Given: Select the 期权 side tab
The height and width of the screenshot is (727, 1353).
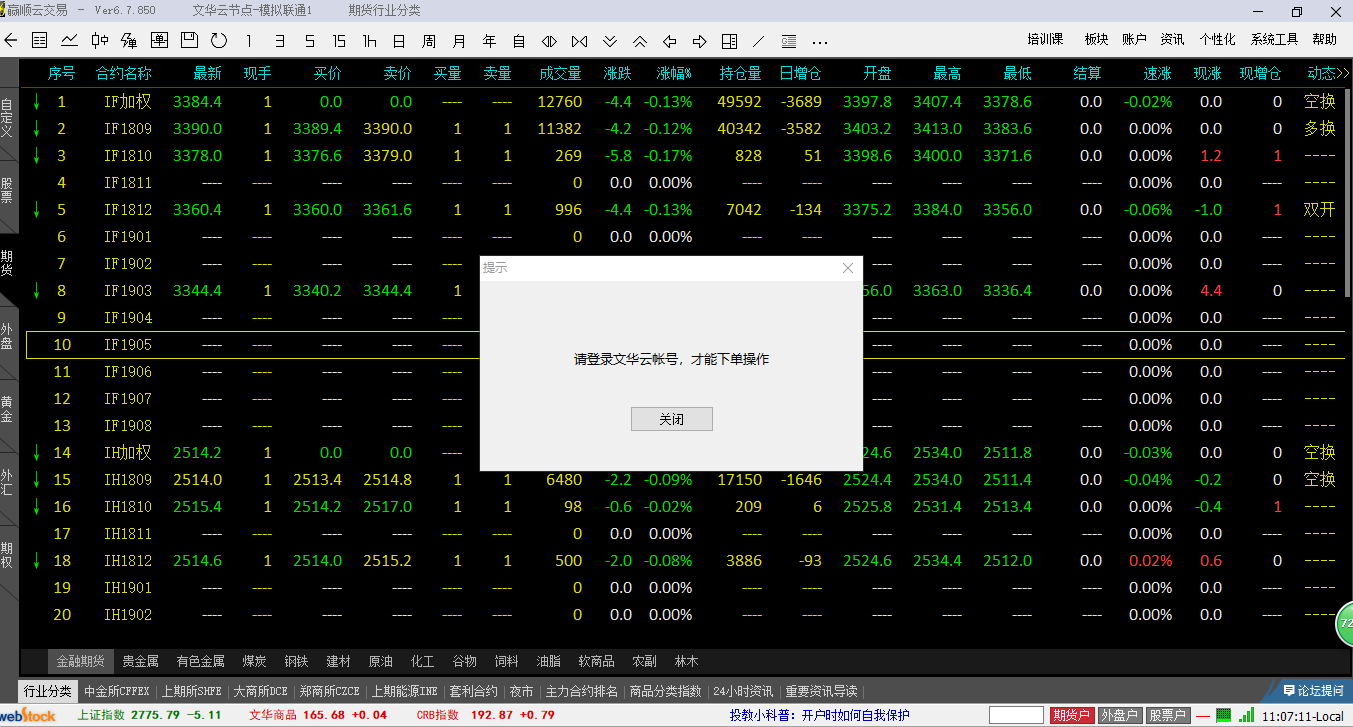Looking at the screenshot, I should pos(8,555).
